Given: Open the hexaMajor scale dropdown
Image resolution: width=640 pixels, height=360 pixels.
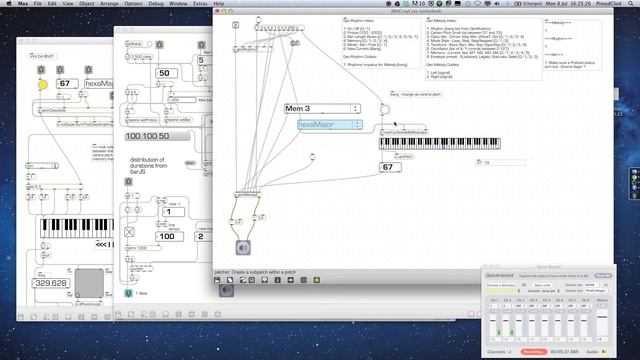Looking at the screenshot, I should 330,124.
